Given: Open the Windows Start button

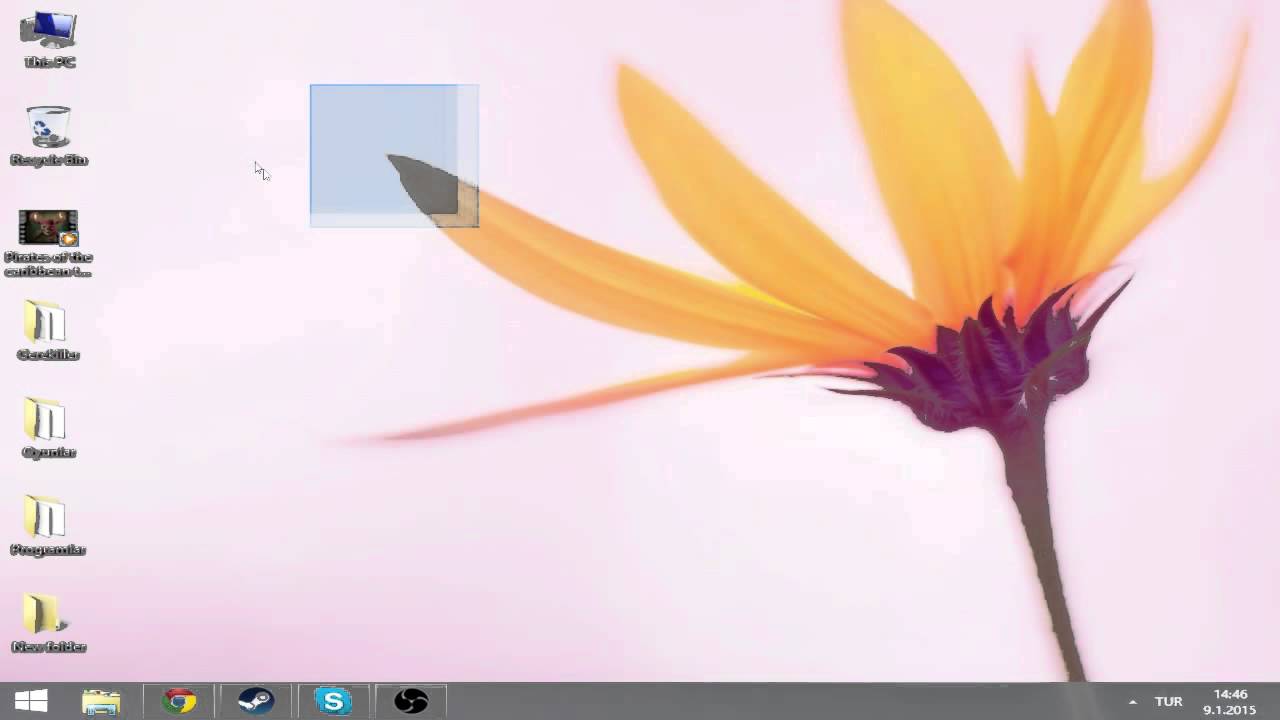Looking at the screenshot, I should (x=31, y=701).
